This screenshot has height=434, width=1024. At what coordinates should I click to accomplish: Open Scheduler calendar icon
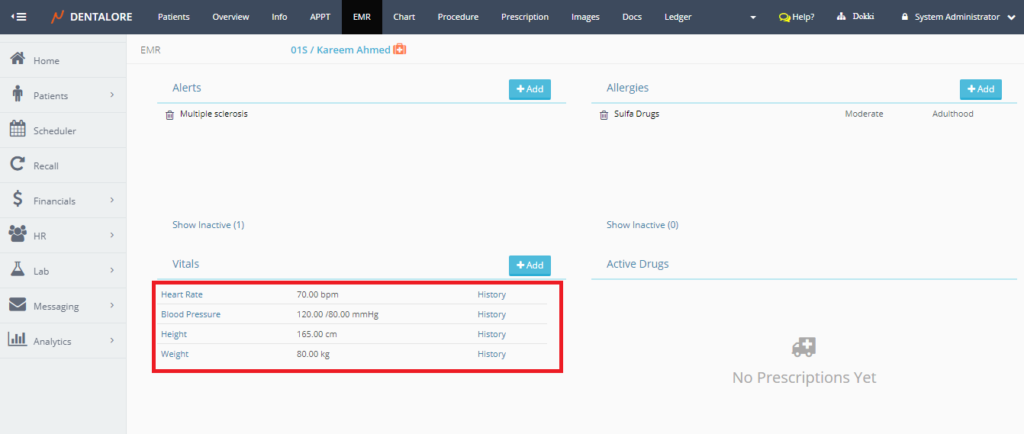pyautogui.click(x=17, y=129)
